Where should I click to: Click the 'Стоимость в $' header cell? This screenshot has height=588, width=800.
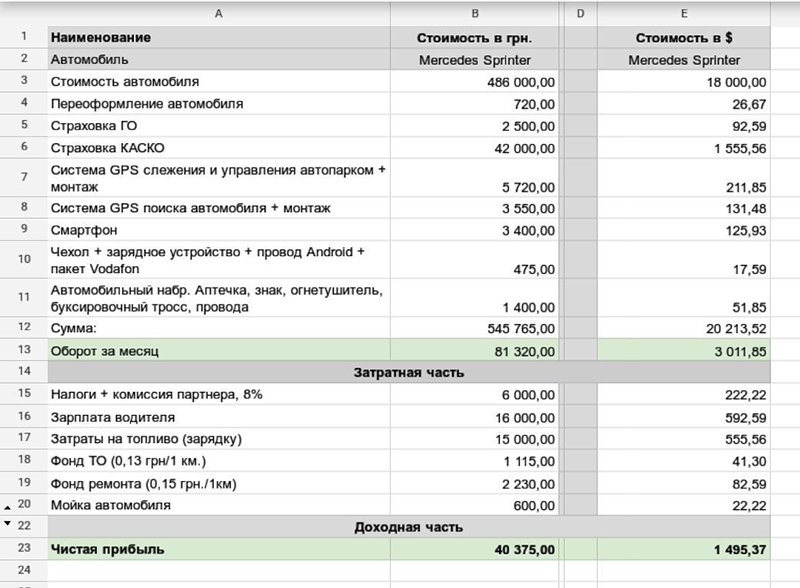coord(684,38)
